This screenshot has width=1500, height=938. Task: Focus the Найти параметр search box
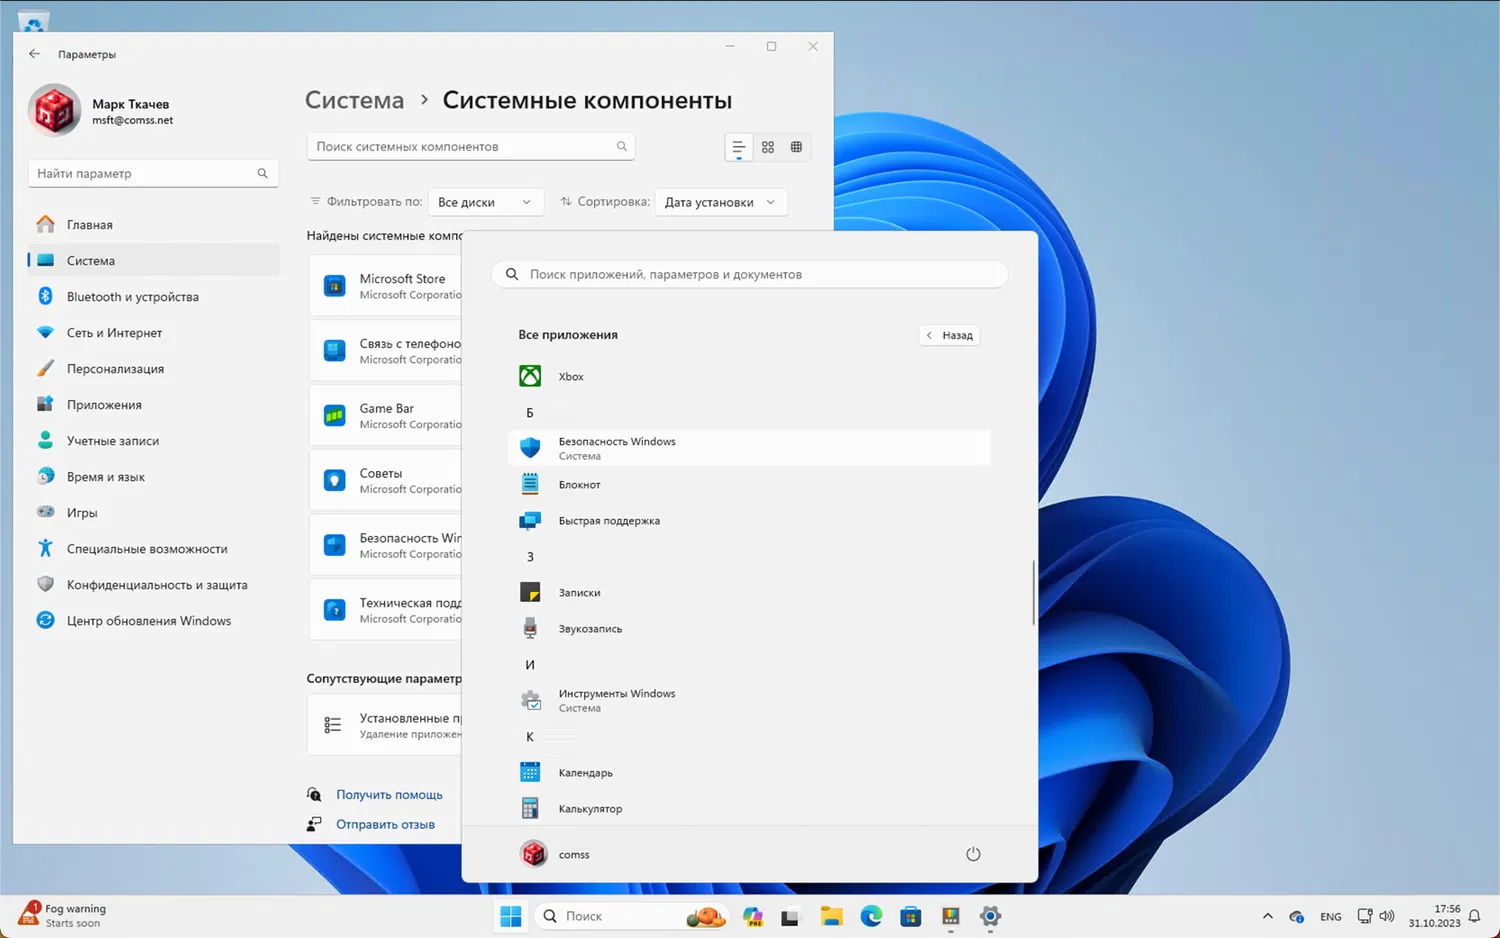pyautogui.click(x=153, y=173)
